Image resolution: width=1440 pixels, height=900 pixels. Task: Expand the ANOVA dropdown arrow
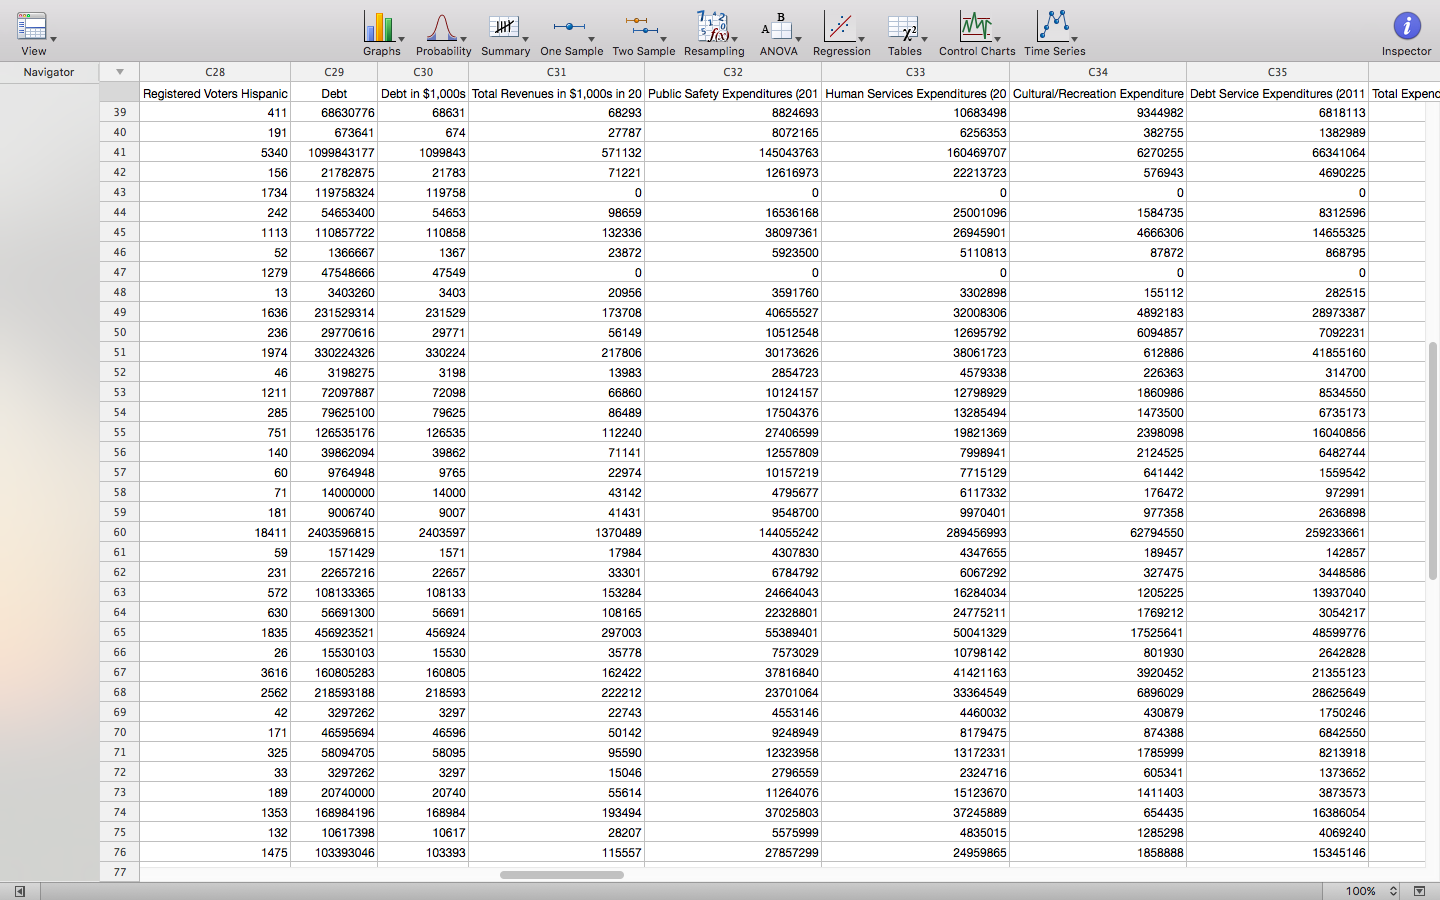799,40
